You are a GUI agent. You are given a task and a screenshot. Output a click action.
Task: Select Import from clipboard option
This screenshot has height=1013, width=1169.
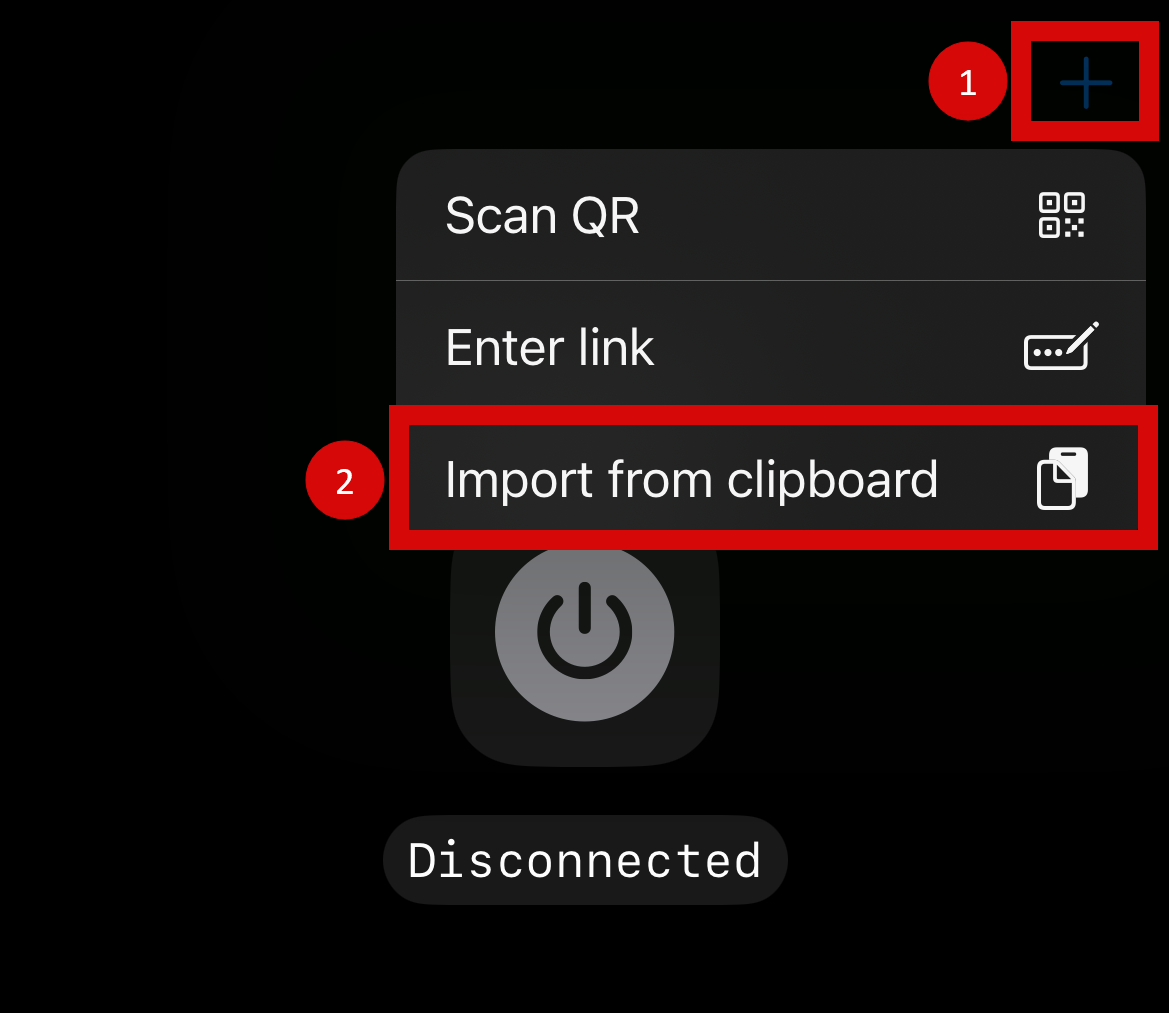773,478
